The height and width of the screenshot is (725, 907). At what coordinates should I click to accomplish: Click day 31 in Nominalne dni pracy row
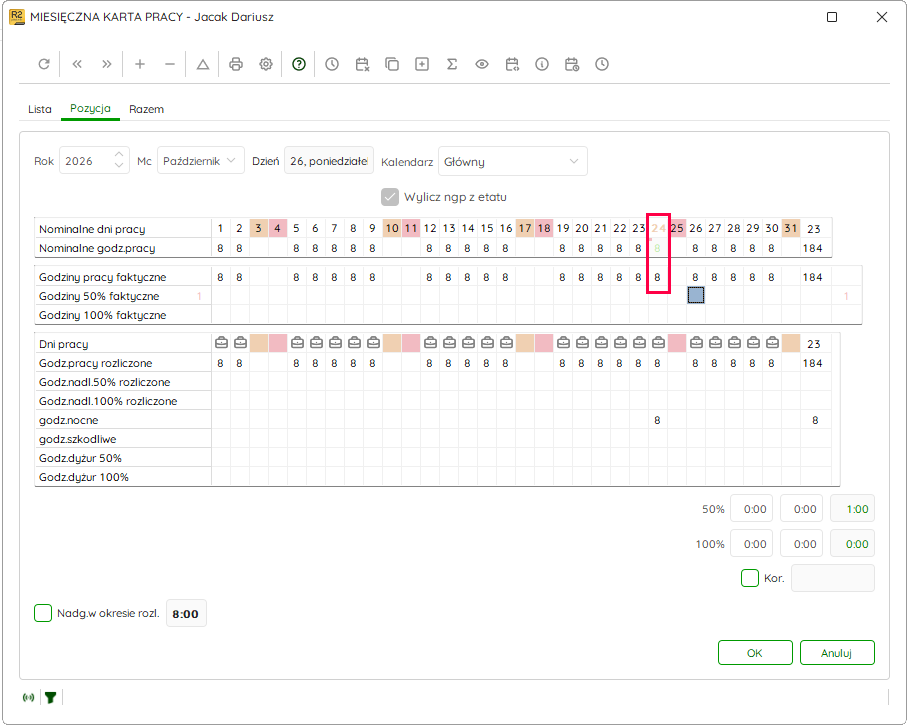tap(791, 228)
